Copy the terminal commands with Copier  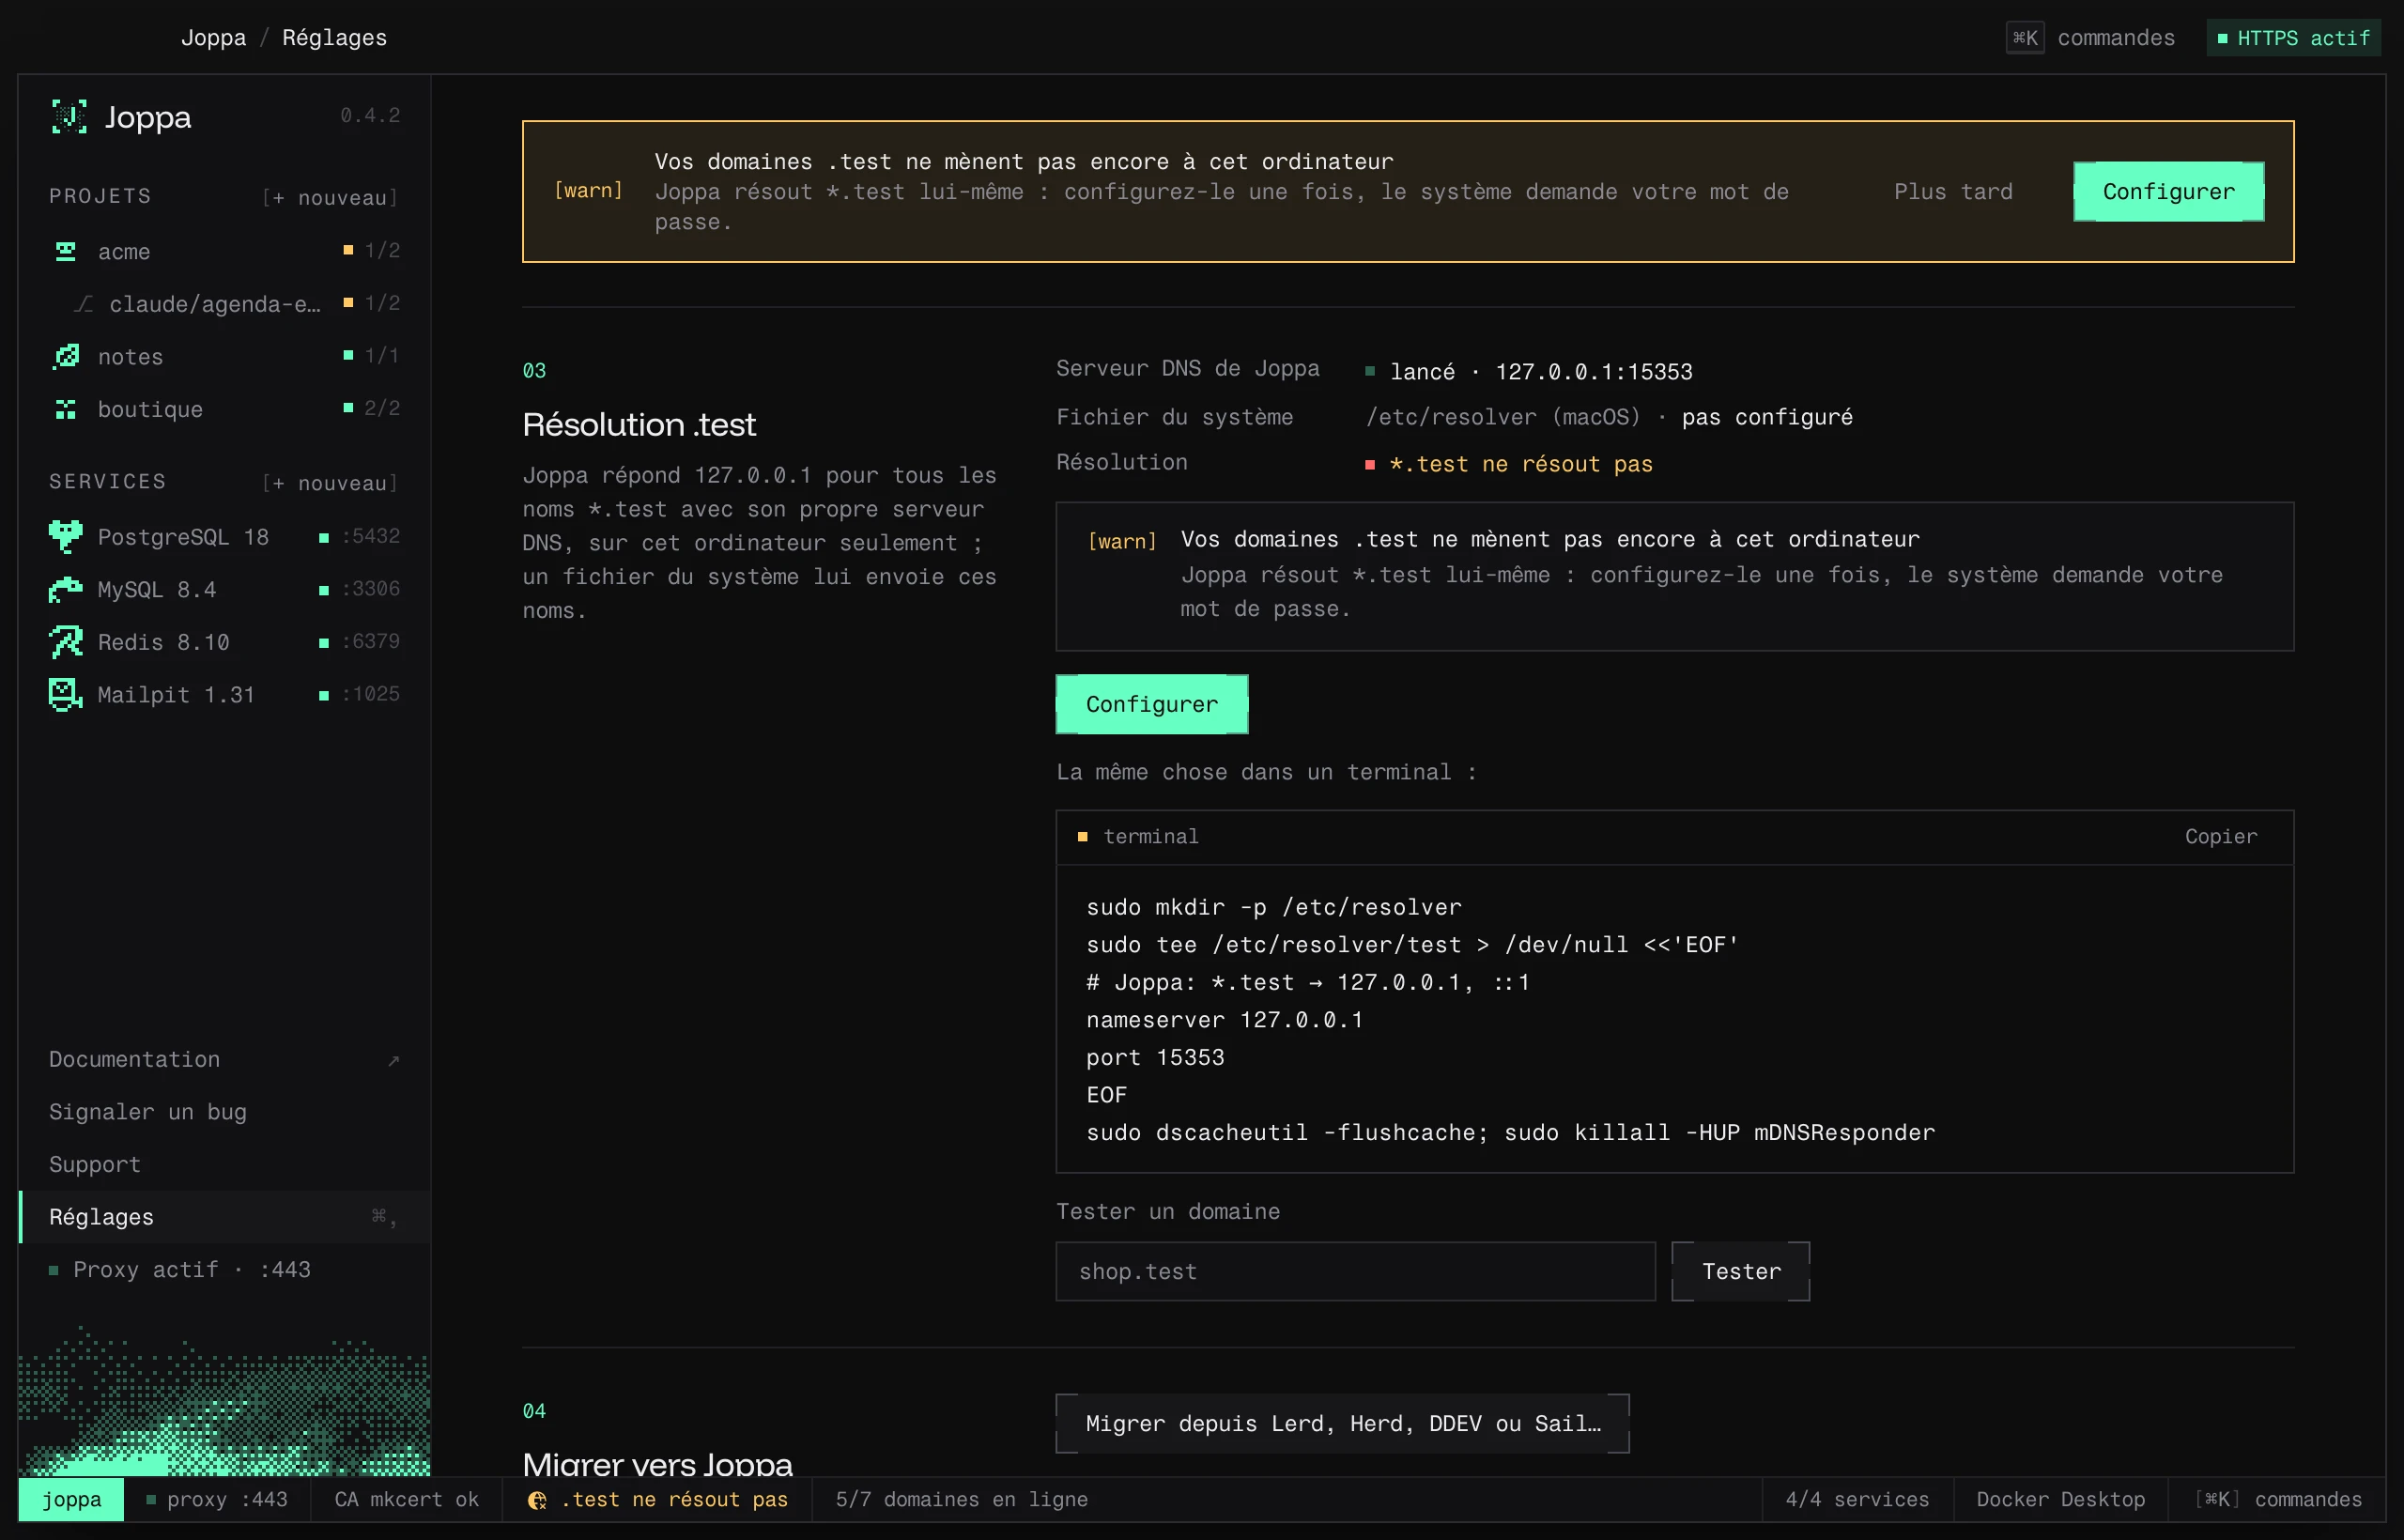tap(2221, 836)
